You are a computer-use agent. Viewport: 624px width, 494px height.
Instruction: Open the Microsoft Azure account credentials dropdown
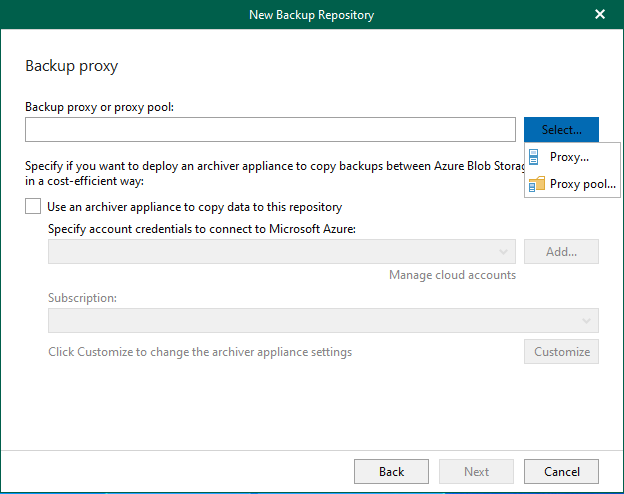tap(281, 251)
